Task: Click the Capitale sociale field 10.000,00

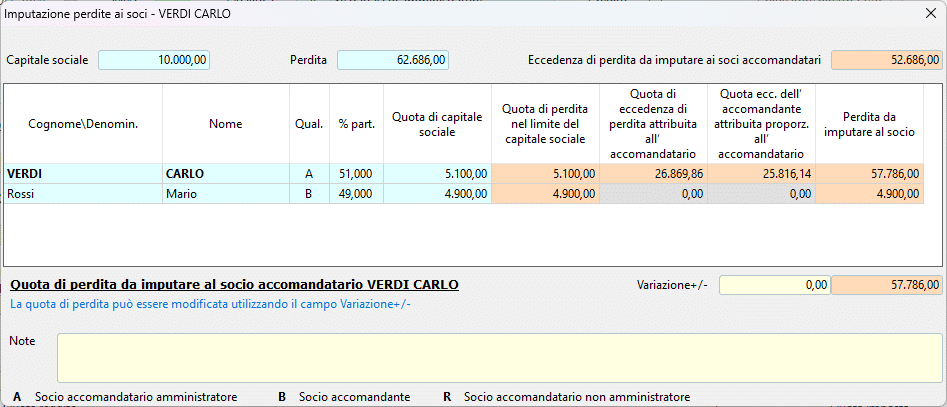Action: 154,60
